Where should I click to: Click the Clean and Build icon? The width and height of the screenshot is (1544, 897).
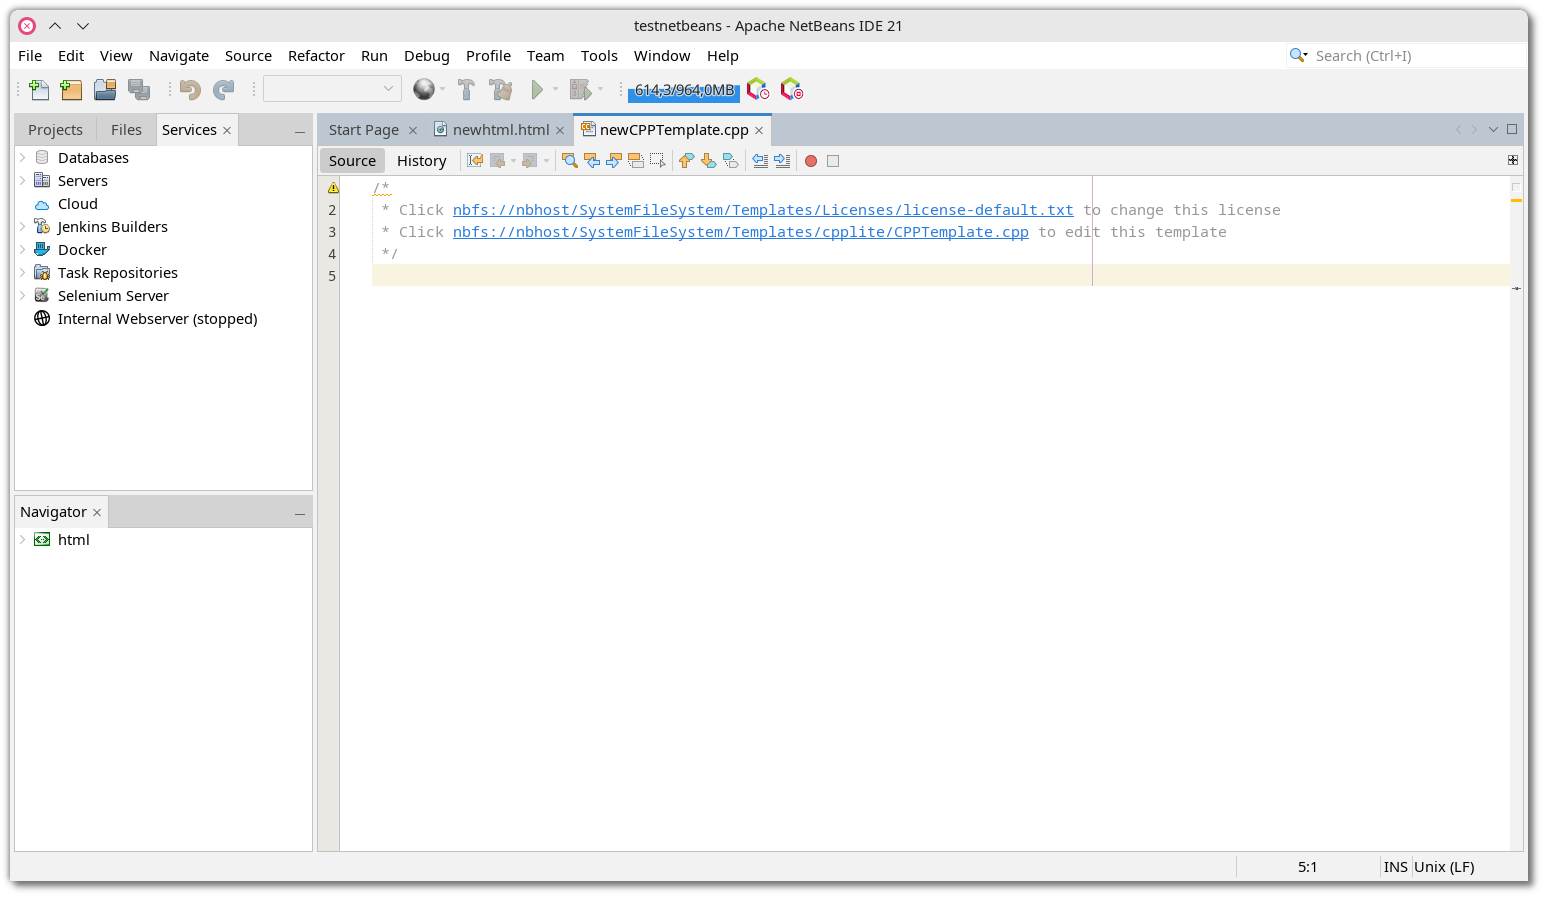[x=501, y=90]
